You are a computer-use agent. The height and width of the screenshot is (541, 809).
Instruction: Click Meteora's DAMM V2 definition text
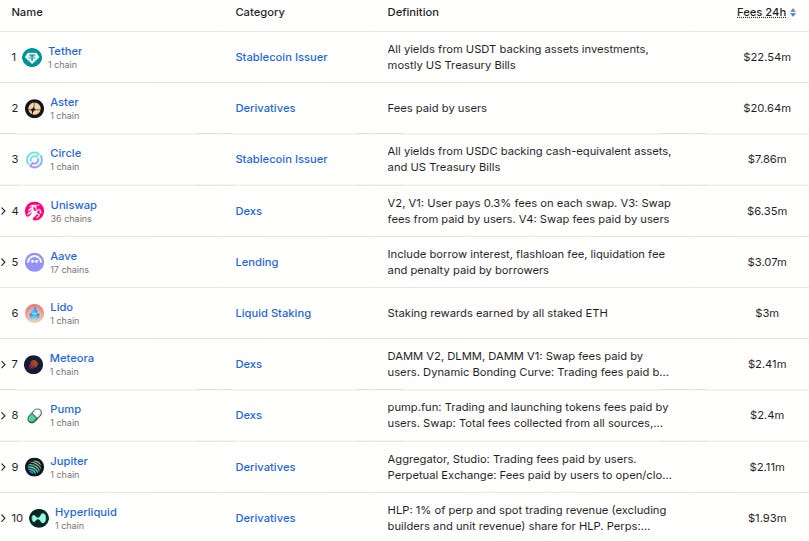click(x=528, y=364)
